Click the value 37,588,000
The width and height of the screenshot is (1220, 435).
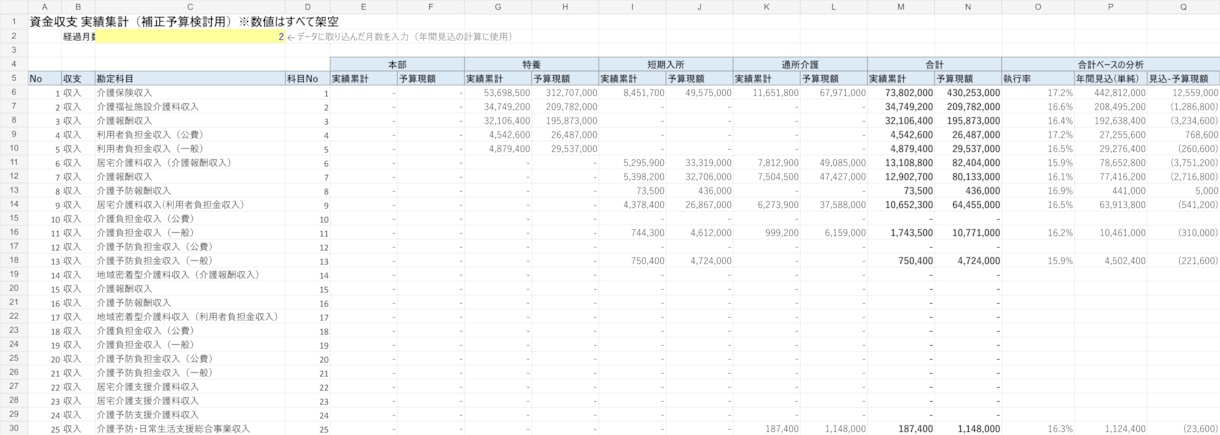(x=842, y=204)
